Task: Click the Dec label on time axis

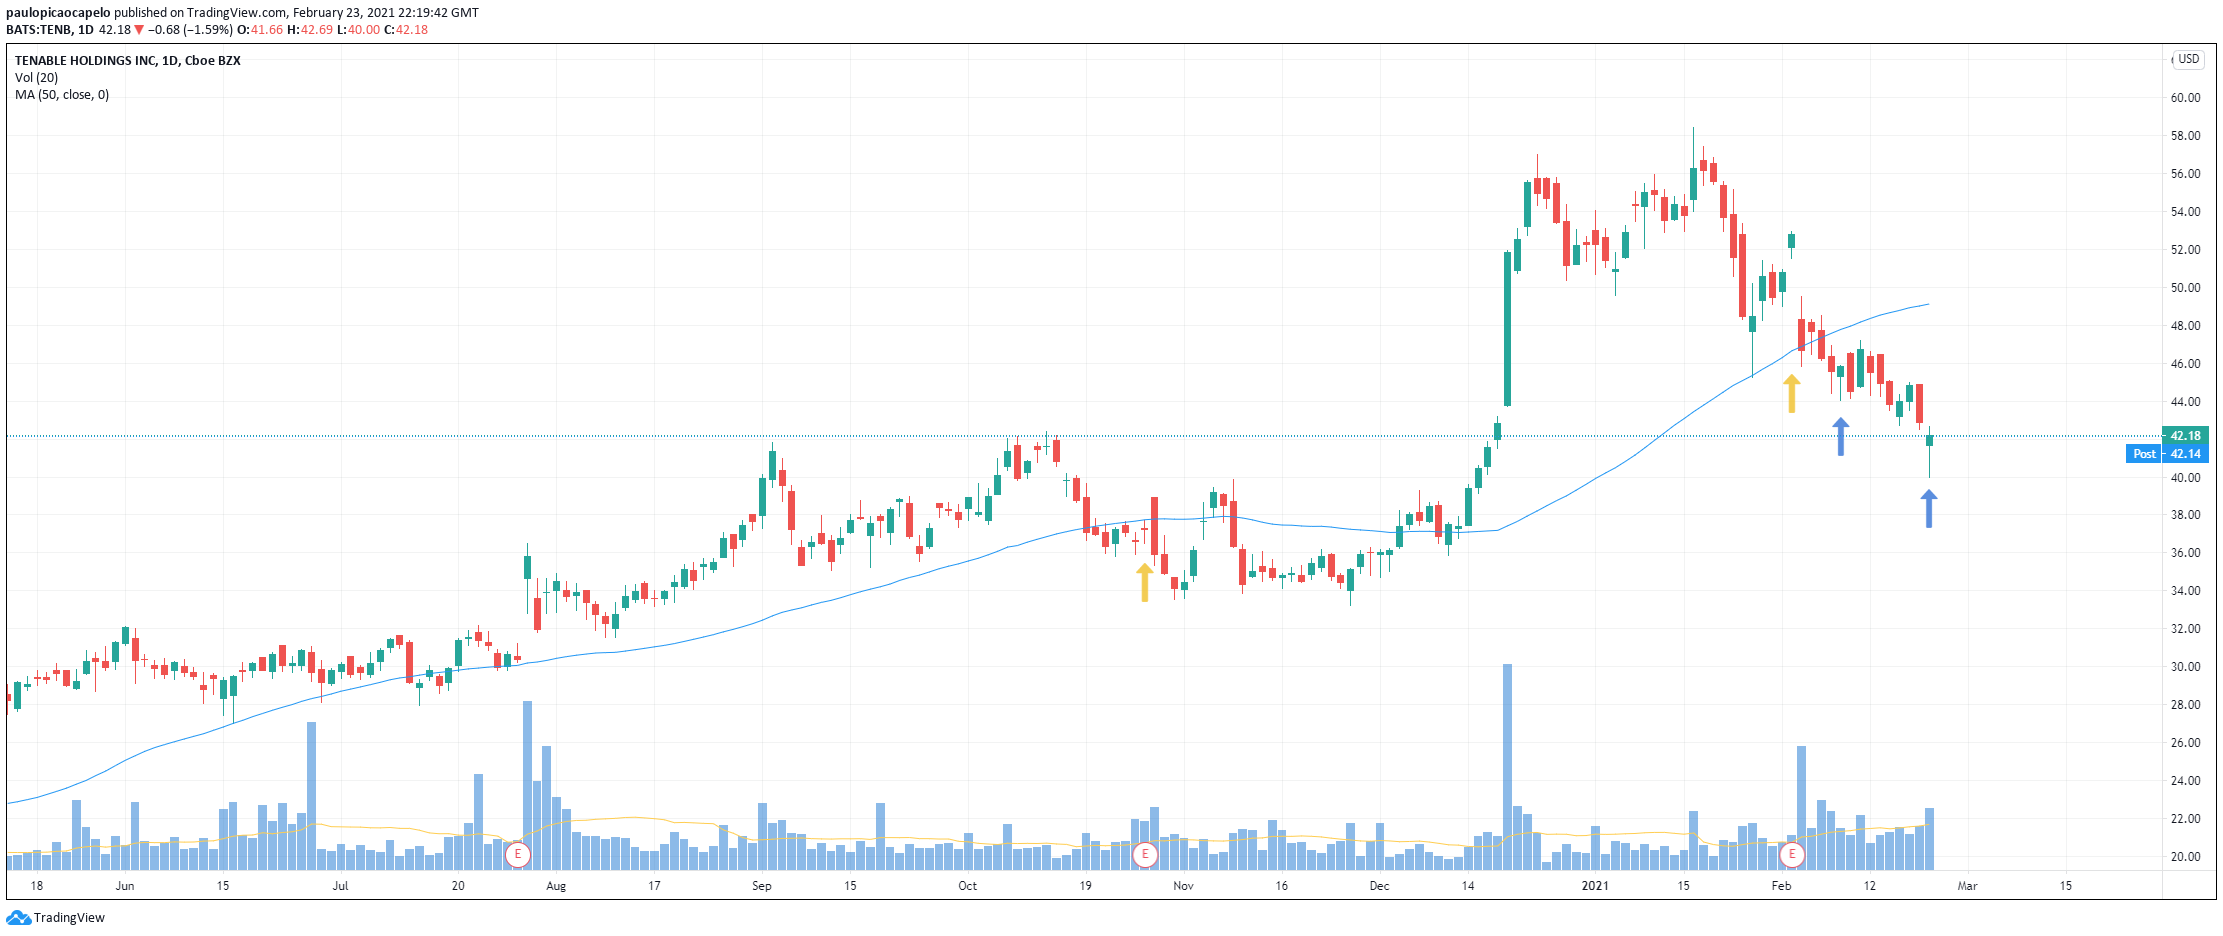Action: click(x=1380, y=886)
